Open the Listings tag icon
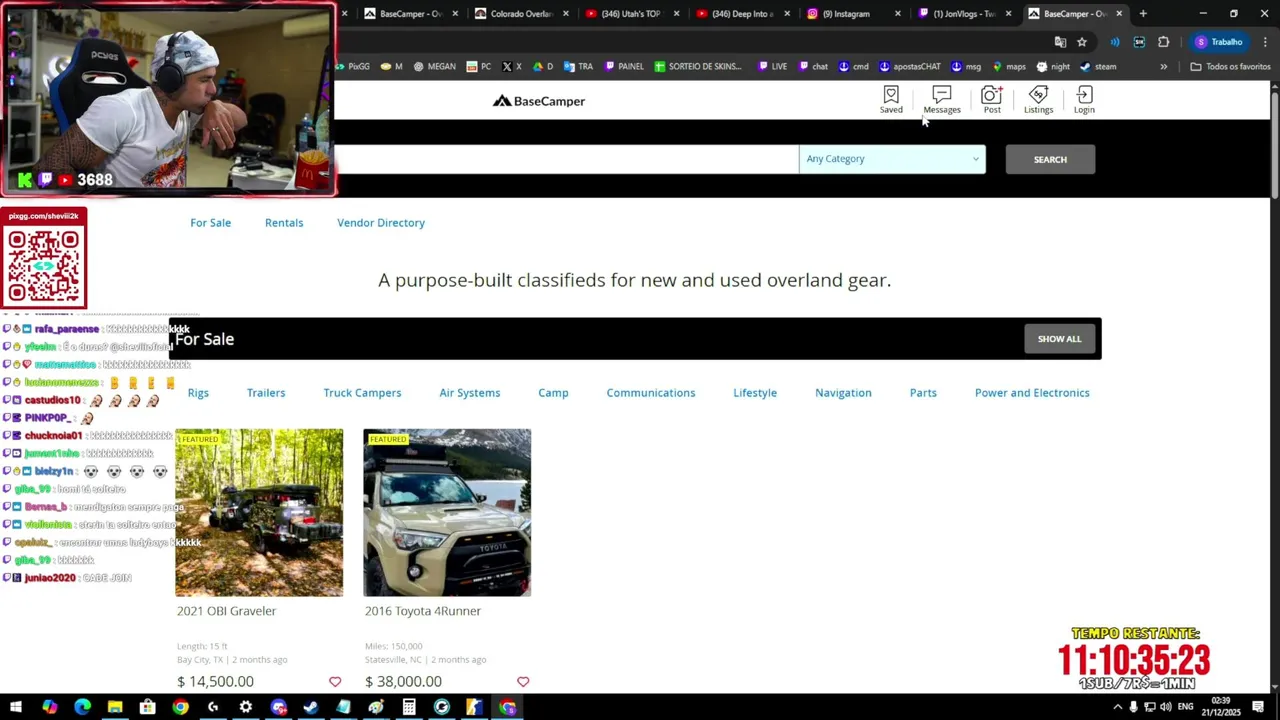 [1038, 99]
